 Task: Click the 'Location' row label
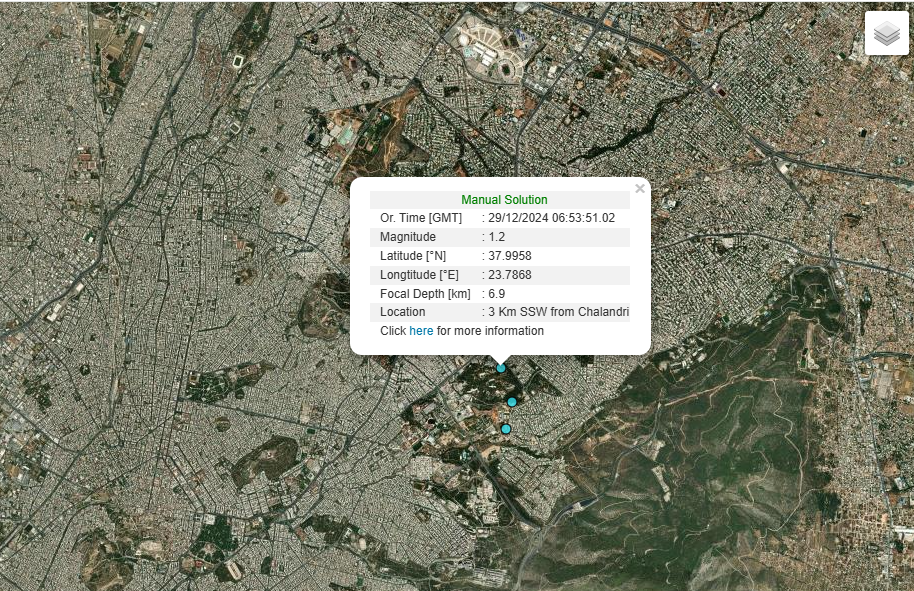[x=403, y=312]
